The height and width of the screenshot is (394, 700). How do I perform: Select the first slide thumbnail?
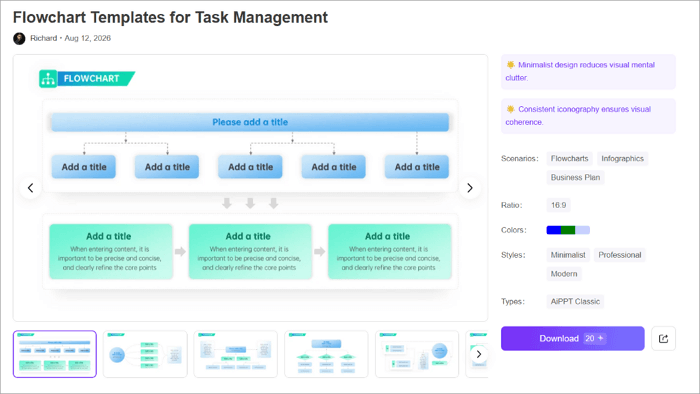click(55, 354)
